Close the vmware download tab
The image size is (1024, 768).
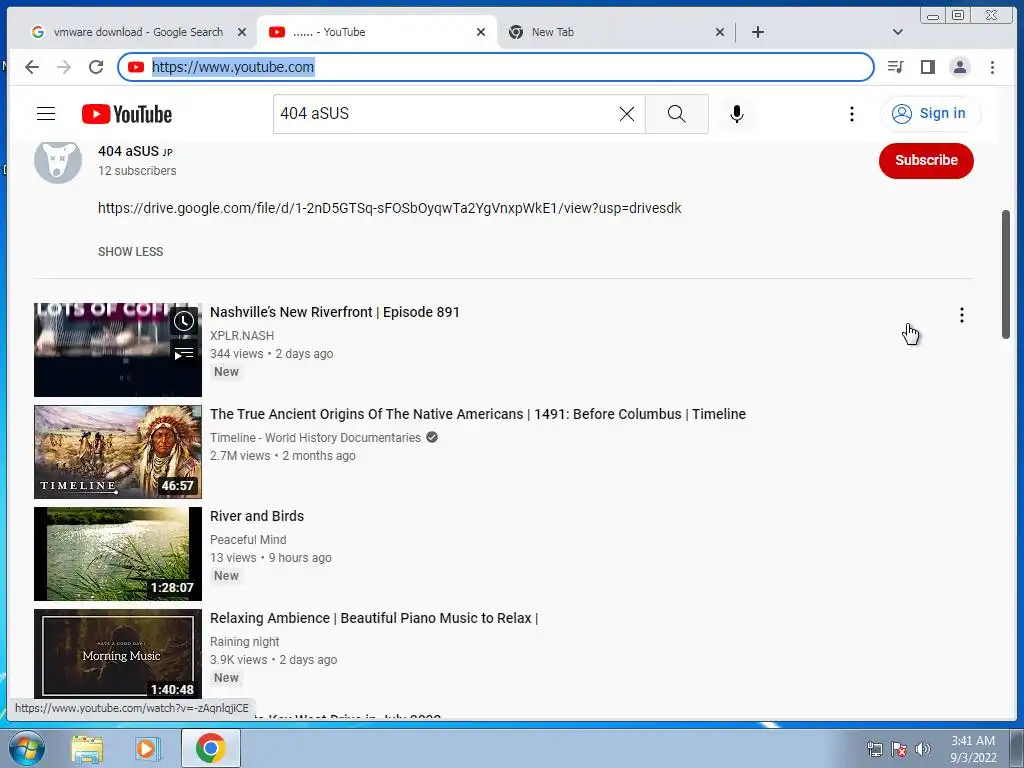(x=242, y=32)
